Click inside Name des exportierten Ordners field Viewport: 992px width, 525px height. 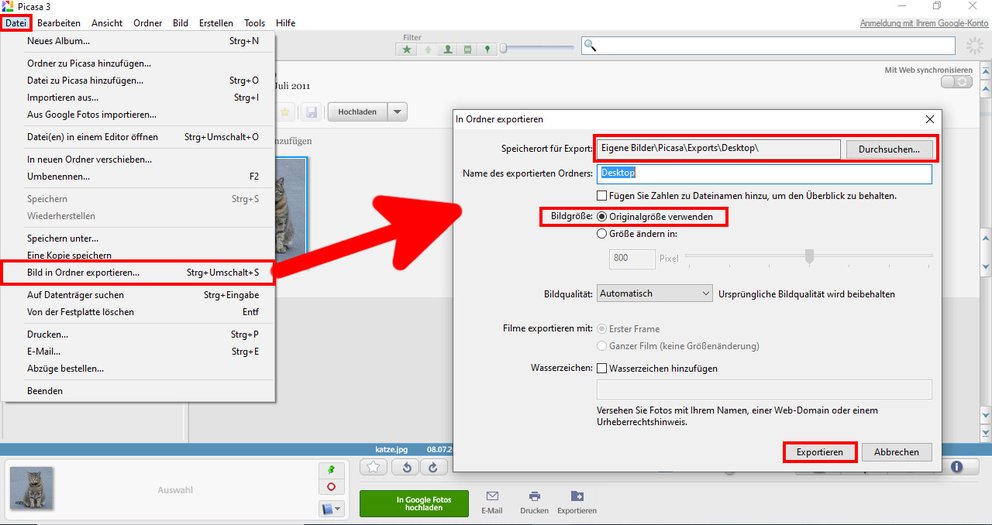click(x=764, y=173)
